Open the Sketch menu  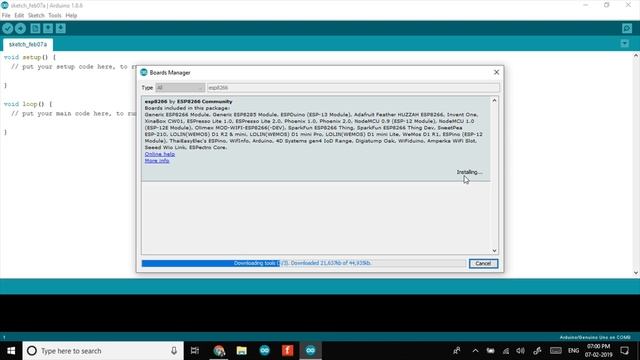click(36, 16)
